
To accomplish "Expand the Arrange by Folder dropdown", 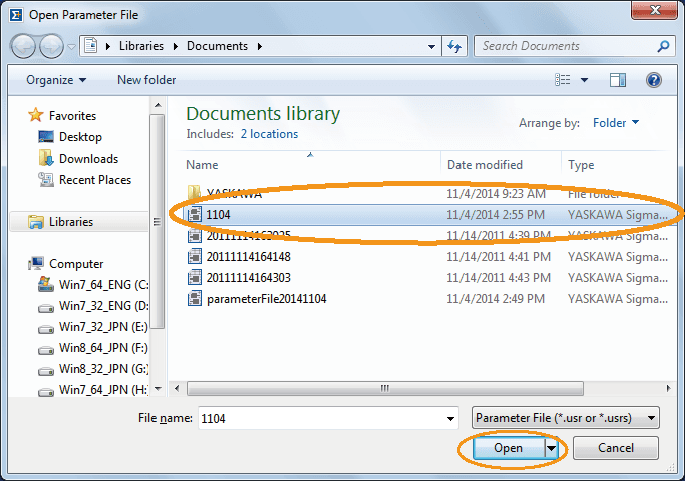I will [x=616, y=123].
